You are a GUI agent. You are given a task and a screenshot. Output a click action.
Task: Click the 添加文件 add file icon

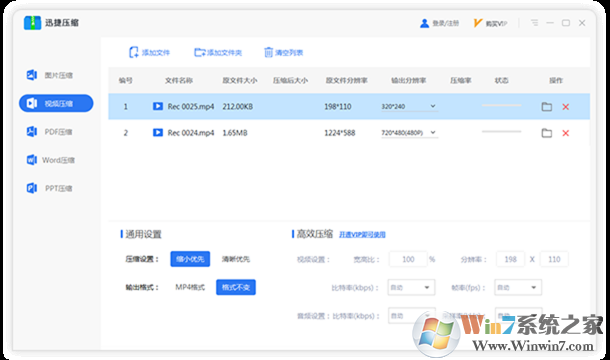(x=133, y=53)
